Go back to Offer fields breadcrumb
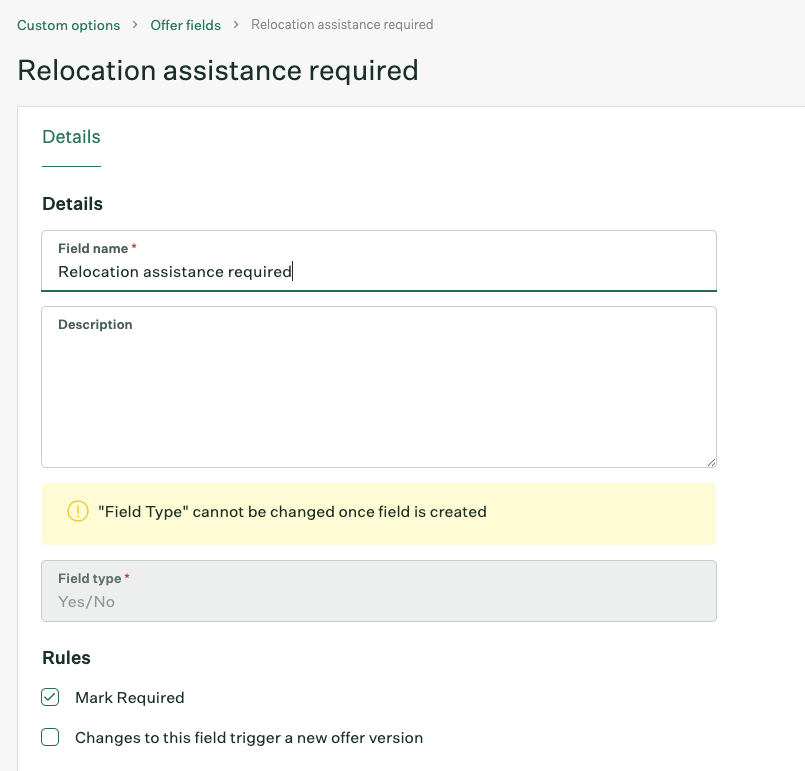This screenshot has height=771, width=805. click(x=185, y=25)
